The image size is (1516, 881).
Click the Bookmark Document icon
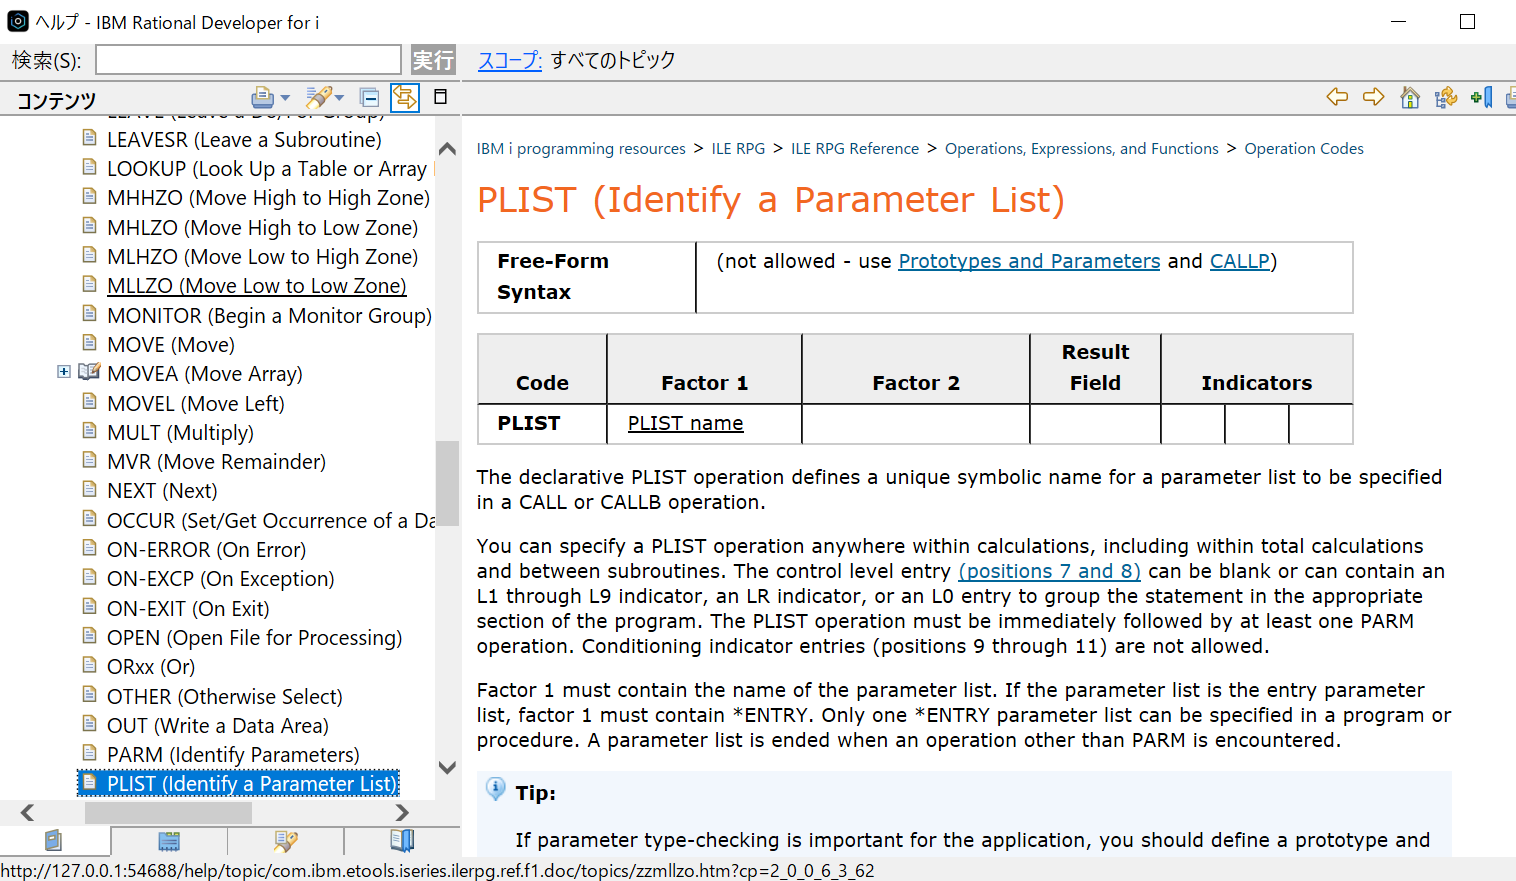click(x=1482, y=97)
